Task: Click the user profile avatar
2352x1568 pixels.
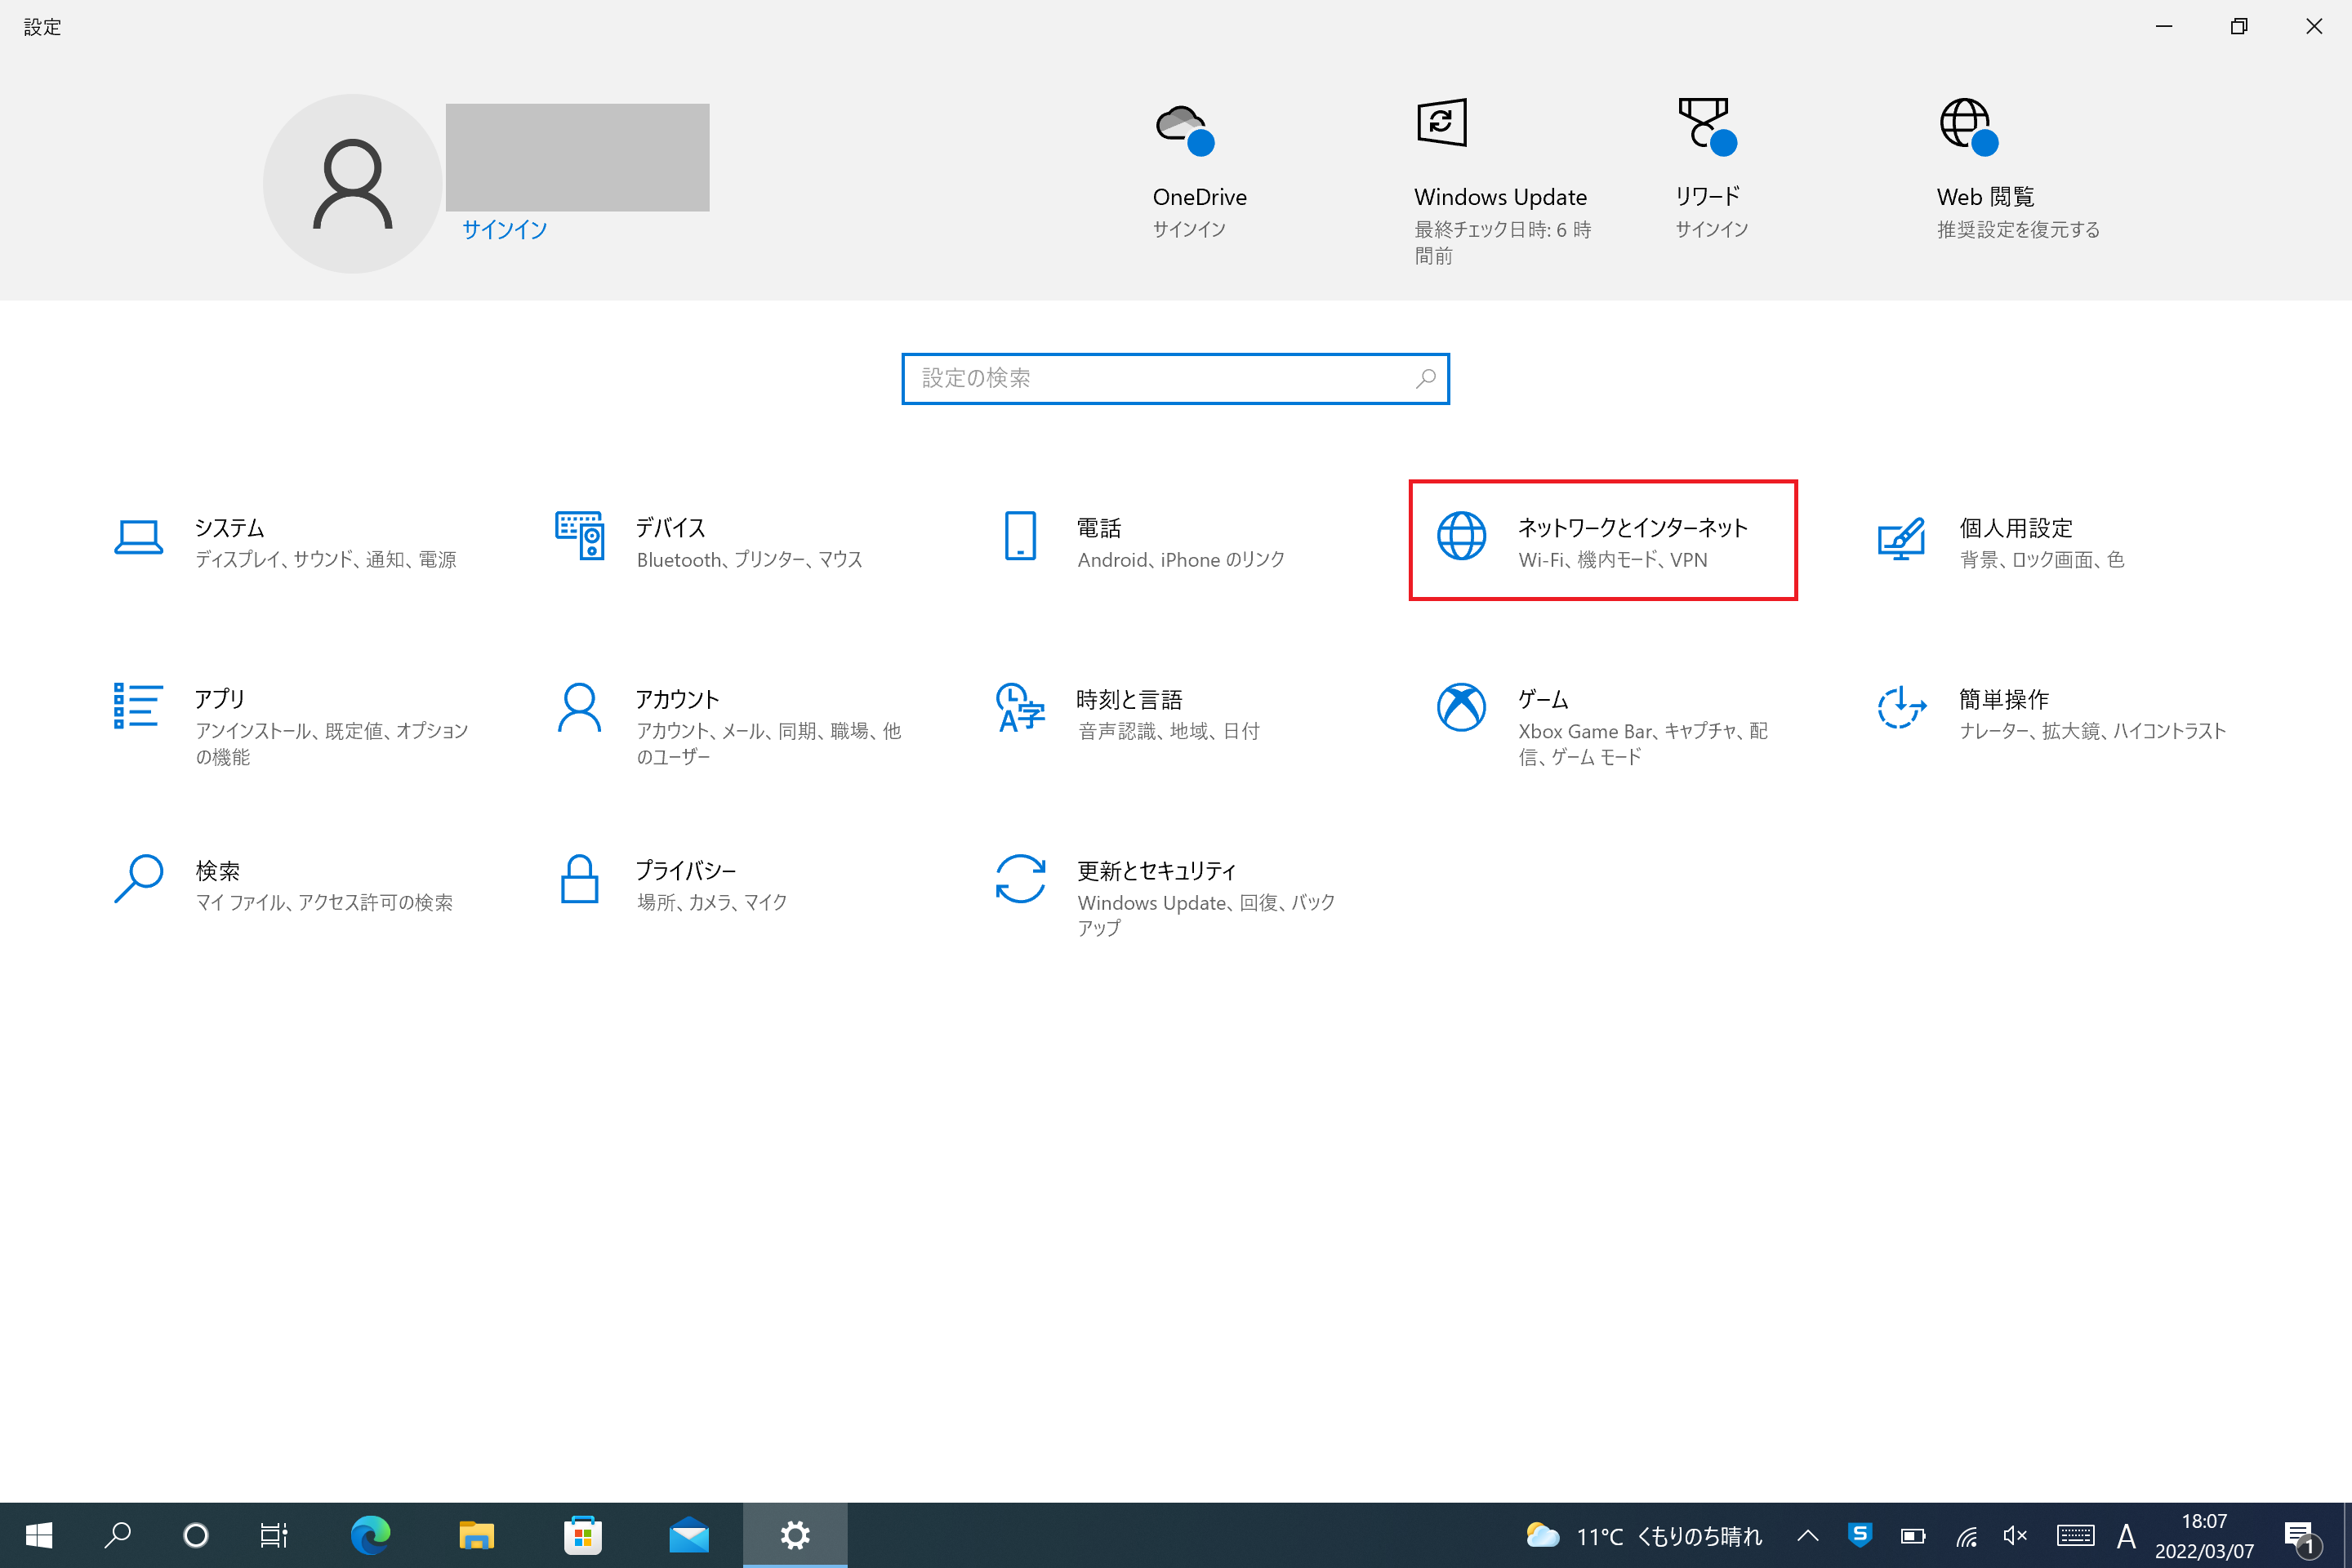Action: pos(352,184)
